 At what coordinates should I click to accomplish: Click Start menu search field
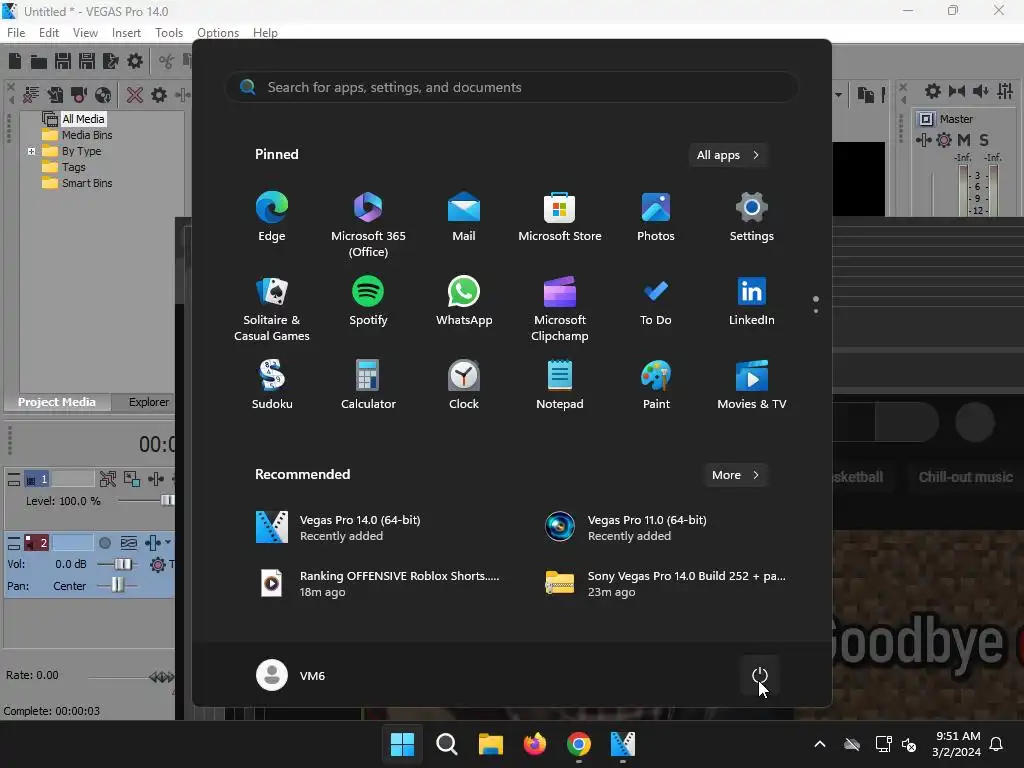click(512, 87)
